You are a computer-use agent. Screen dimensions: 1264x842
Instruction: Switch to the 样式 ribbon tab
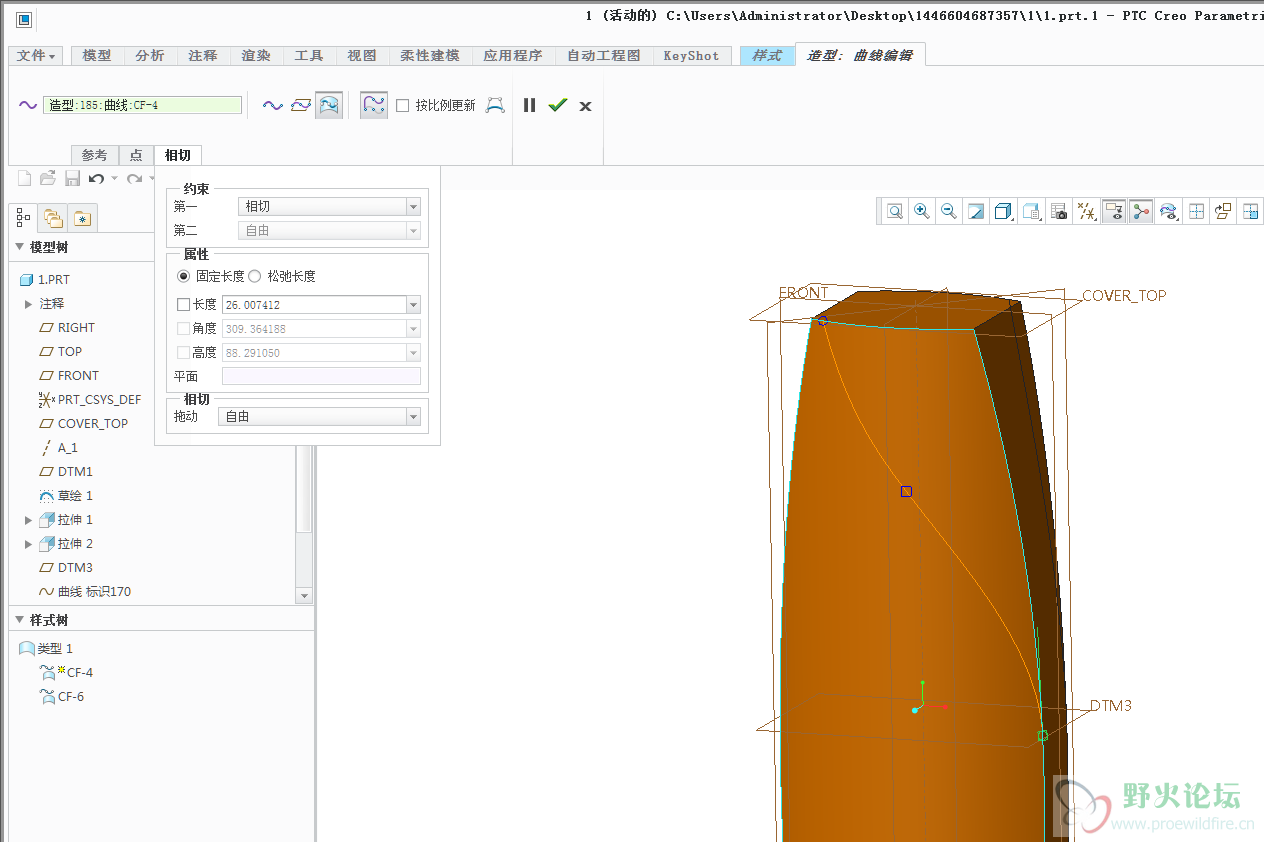coord(767,56)
